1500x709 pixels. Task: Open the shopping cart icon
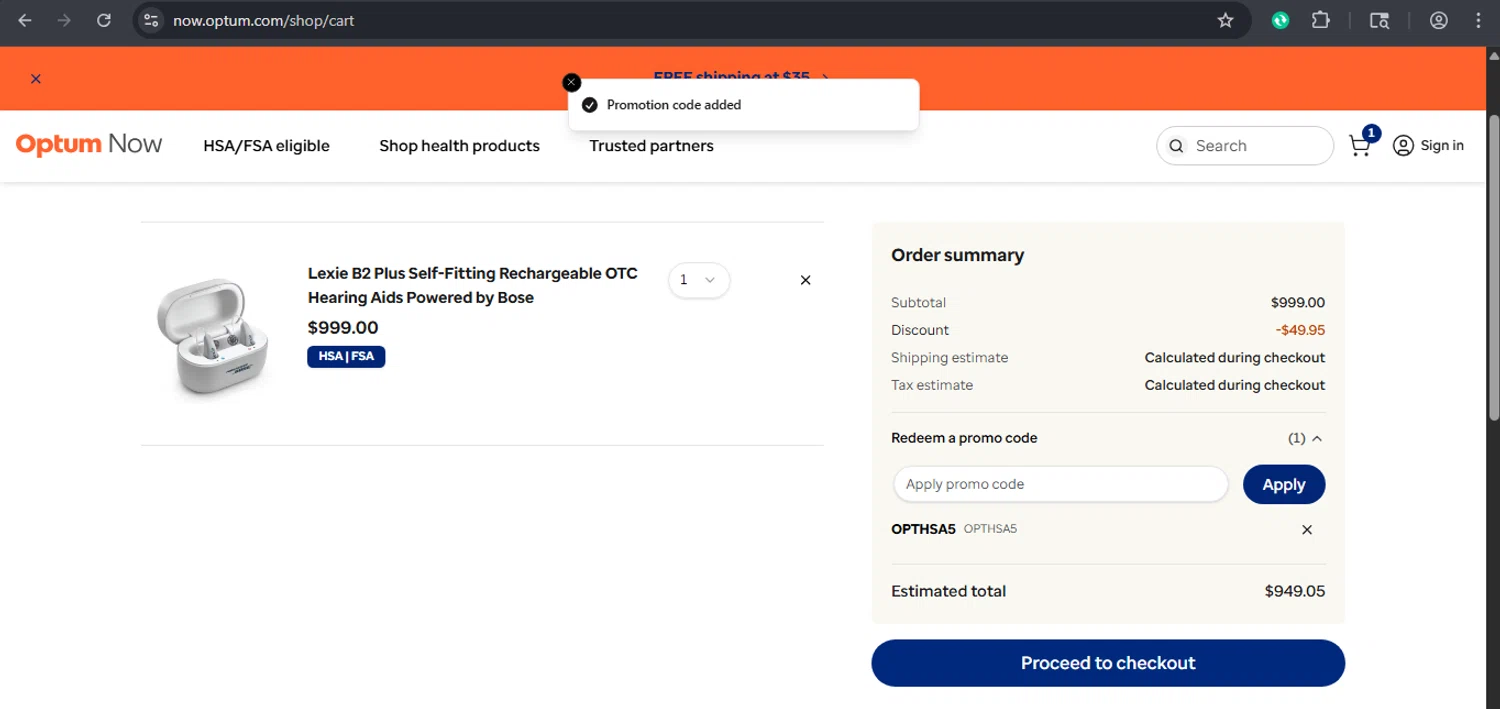click(x=1360, y=146)
